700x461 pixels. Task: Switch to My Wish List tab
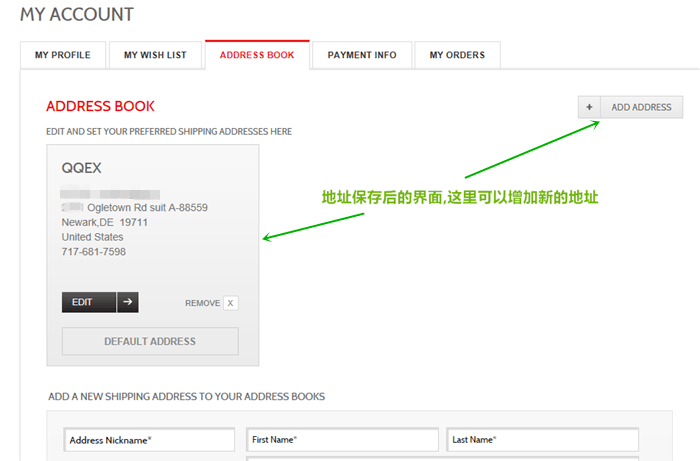point(155,55)
